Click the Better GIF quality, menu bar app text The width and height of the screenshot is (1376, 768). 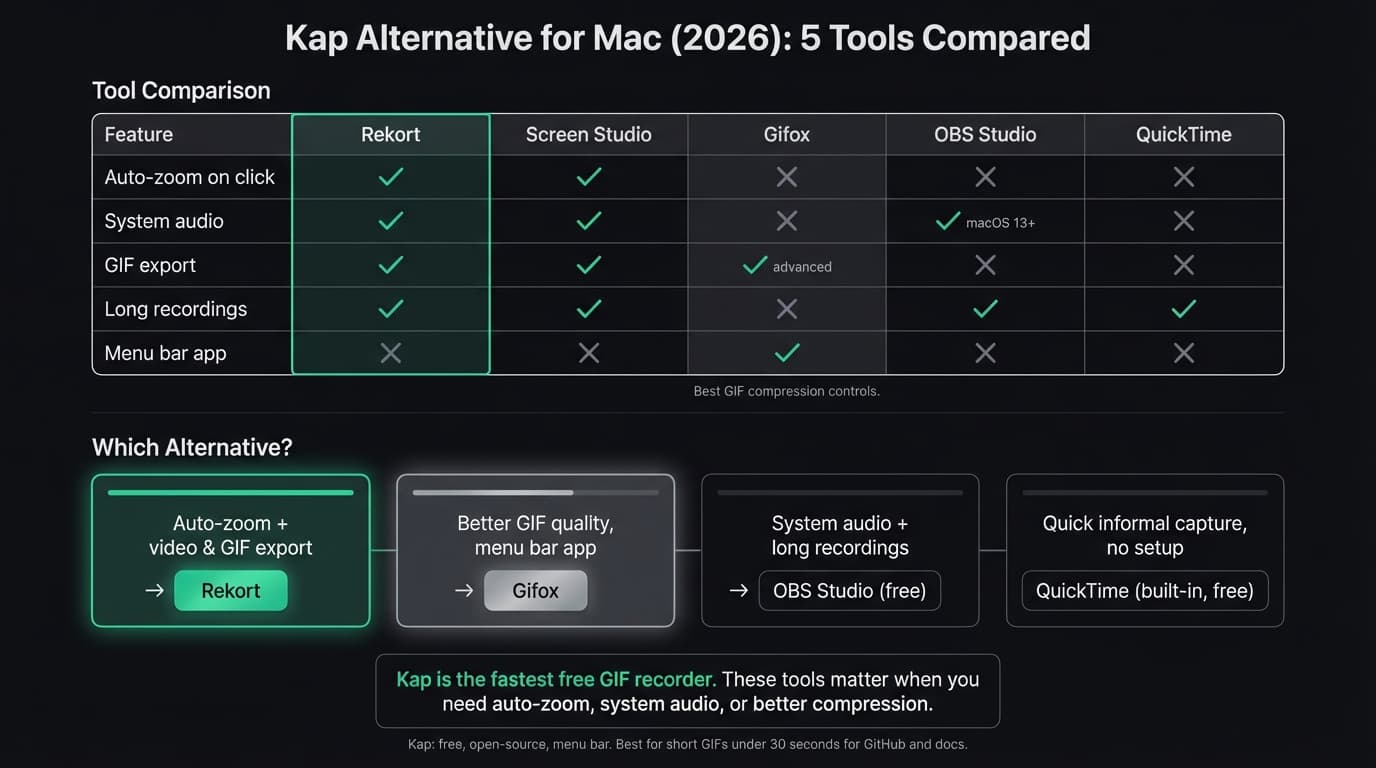click(535, 535)
